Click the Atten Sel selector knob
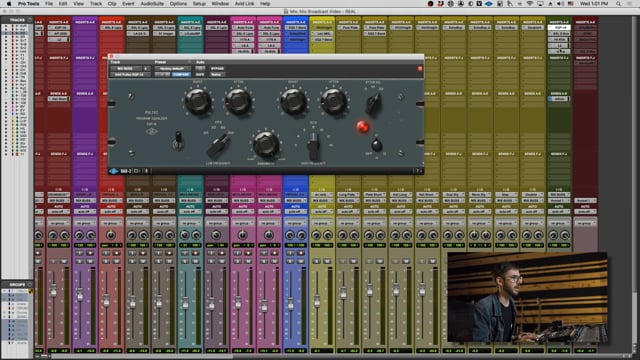 tap(373, 103)
